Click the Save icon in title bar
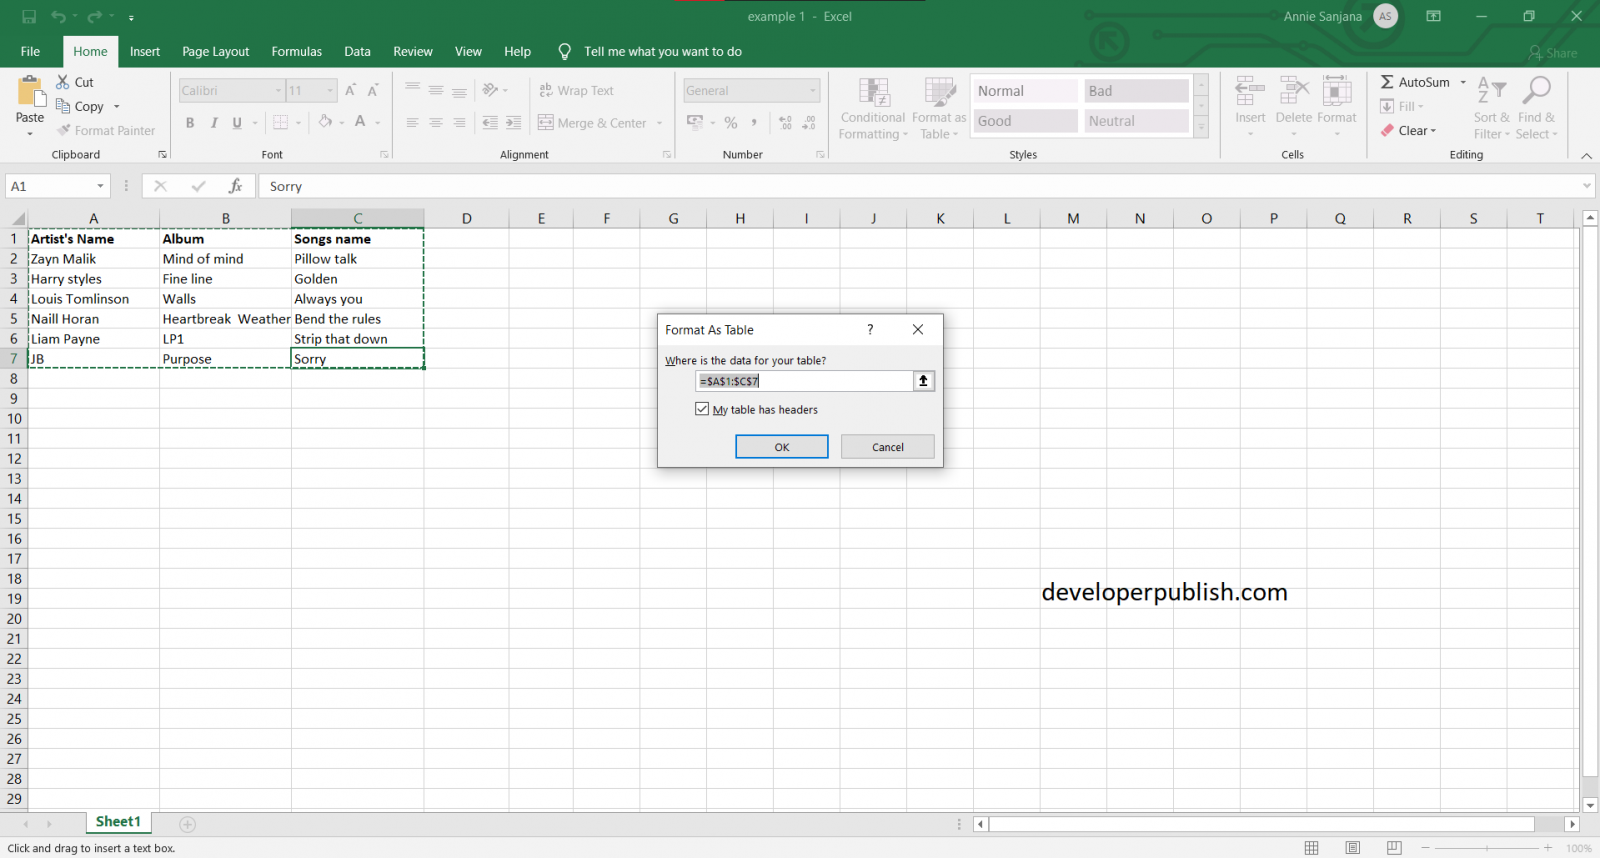Viewport: 1600px width, 858px height. point(29,17)
